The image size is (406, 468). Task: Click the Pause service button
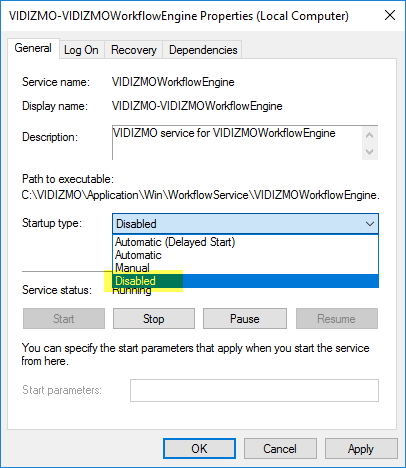(245, 319)
